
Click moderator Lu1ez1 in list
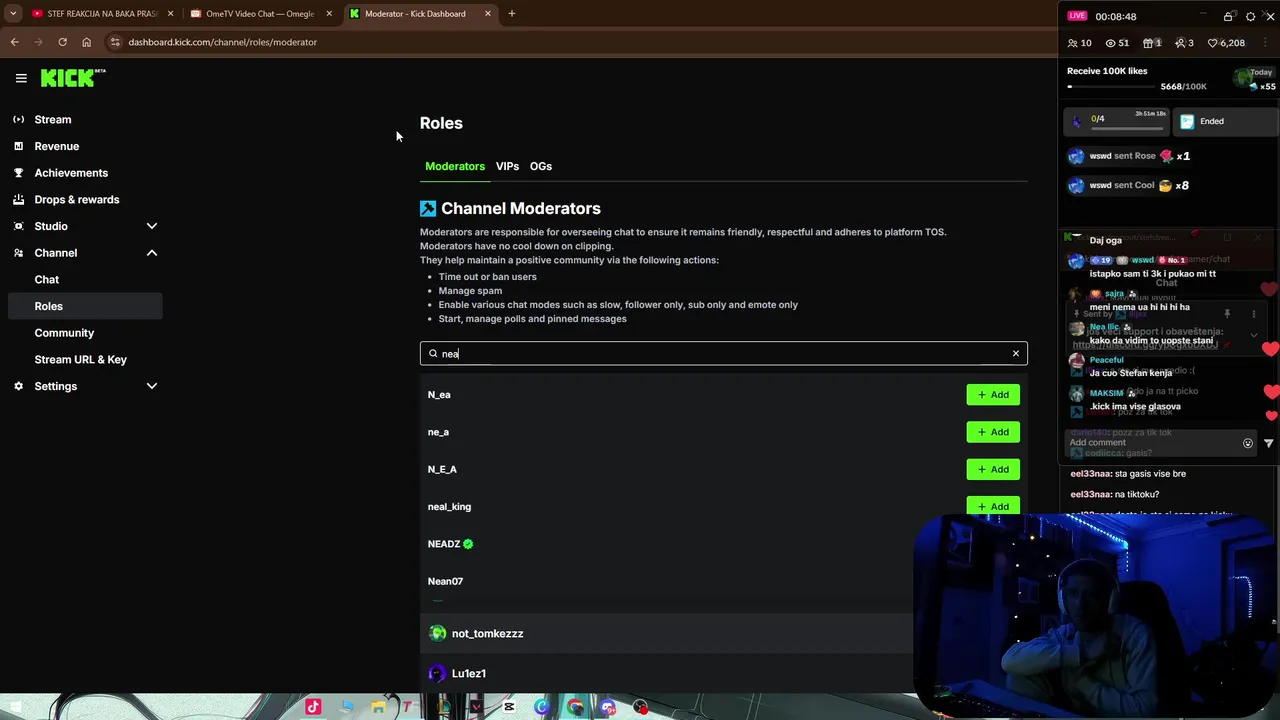point(468,673)
